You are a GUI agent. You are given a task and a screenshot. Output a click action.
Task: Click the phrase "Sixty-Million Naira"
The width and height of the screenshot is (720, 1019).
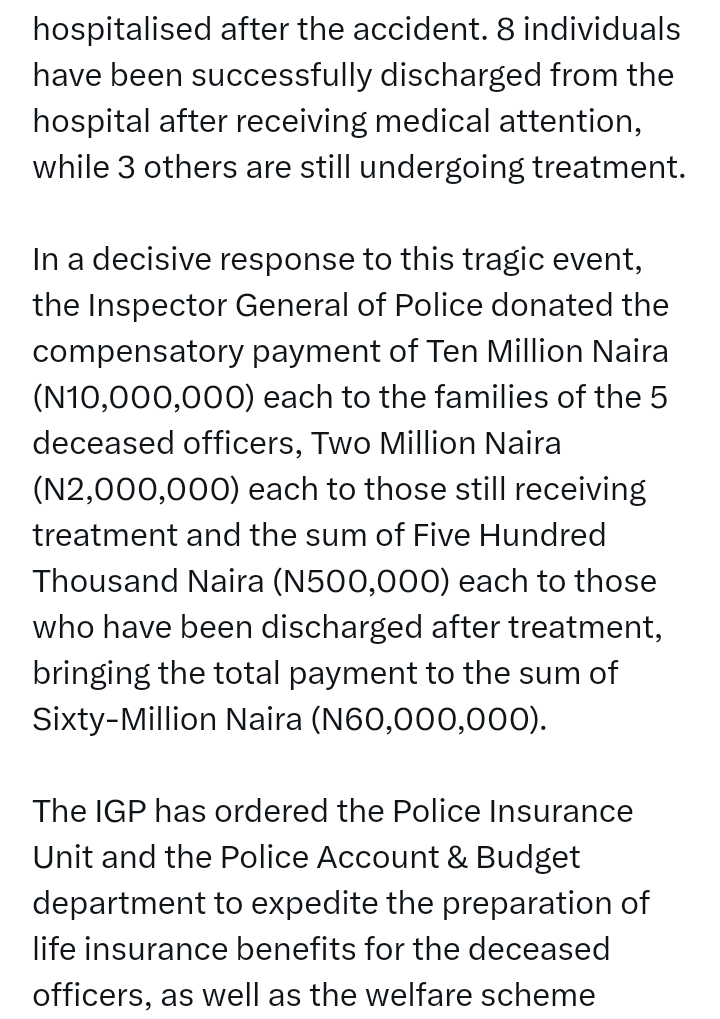(x=168, y=719)
